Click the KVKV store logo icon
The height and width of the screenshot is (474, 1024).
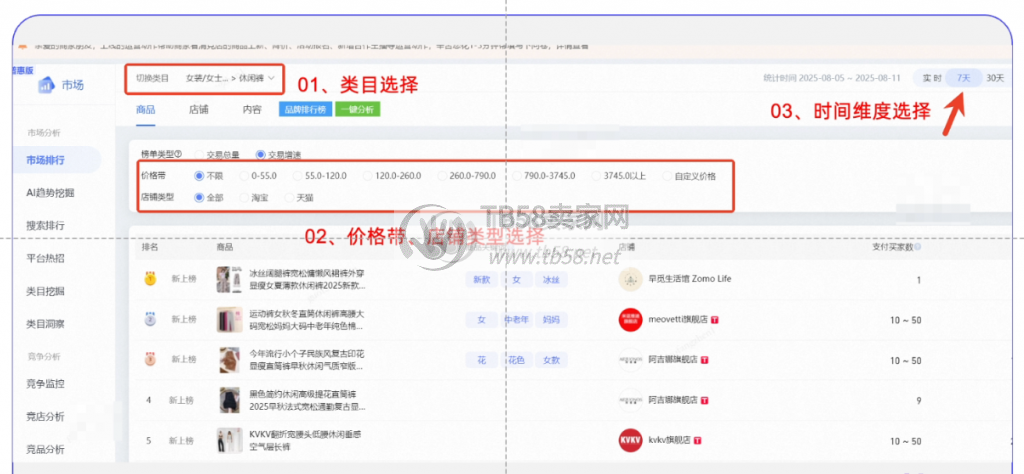coord(629,440)
